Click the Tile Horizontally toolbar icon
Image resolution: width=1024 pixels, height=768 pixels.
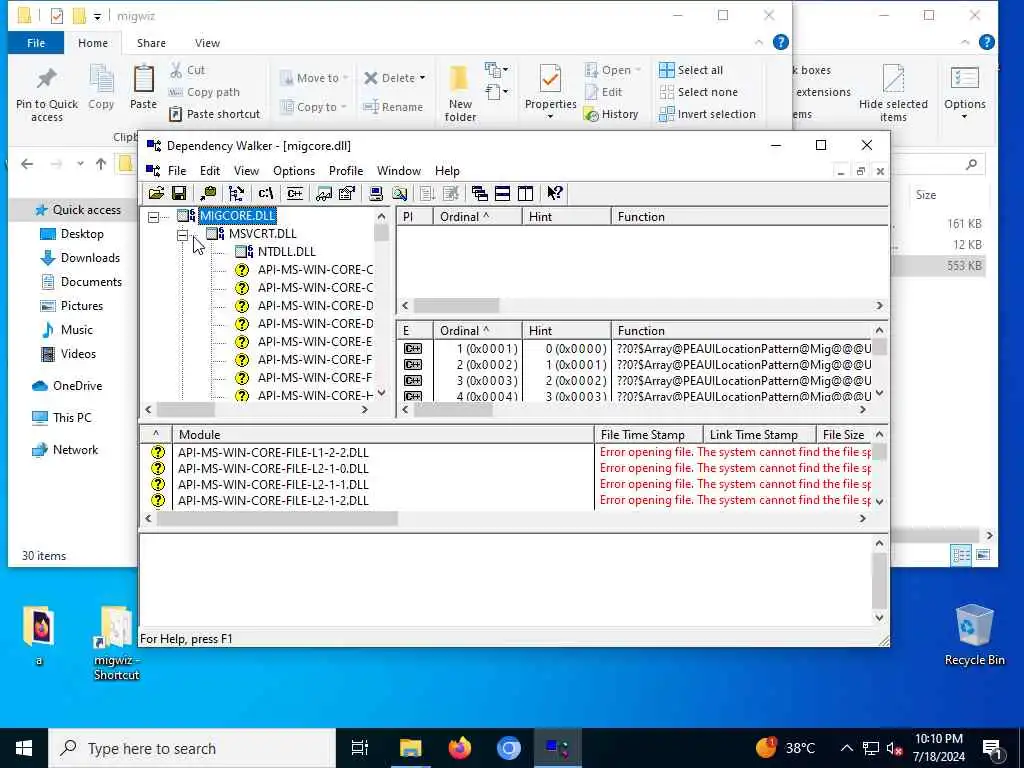point(503,193)
